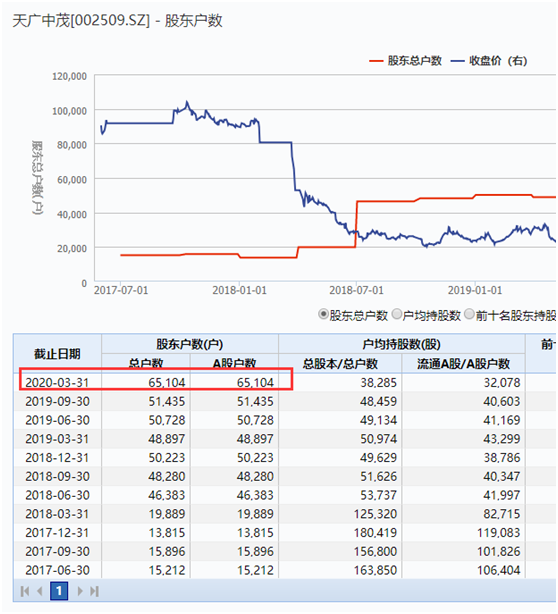Viewport: 558px width, 614px height.
Task: Jump to the last page icon
Action: click(x=94, y=591)
